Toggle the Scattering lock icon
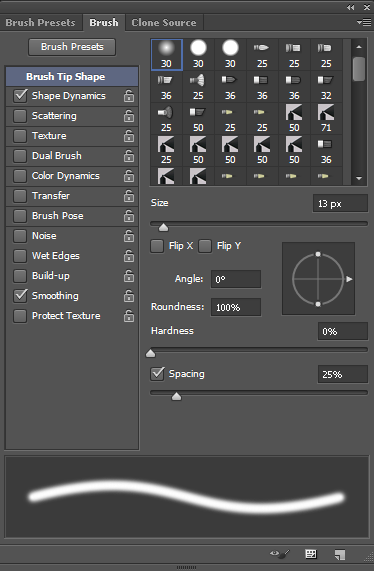The image size is (374, 571). pyautogui.click(x=129, y=116)
